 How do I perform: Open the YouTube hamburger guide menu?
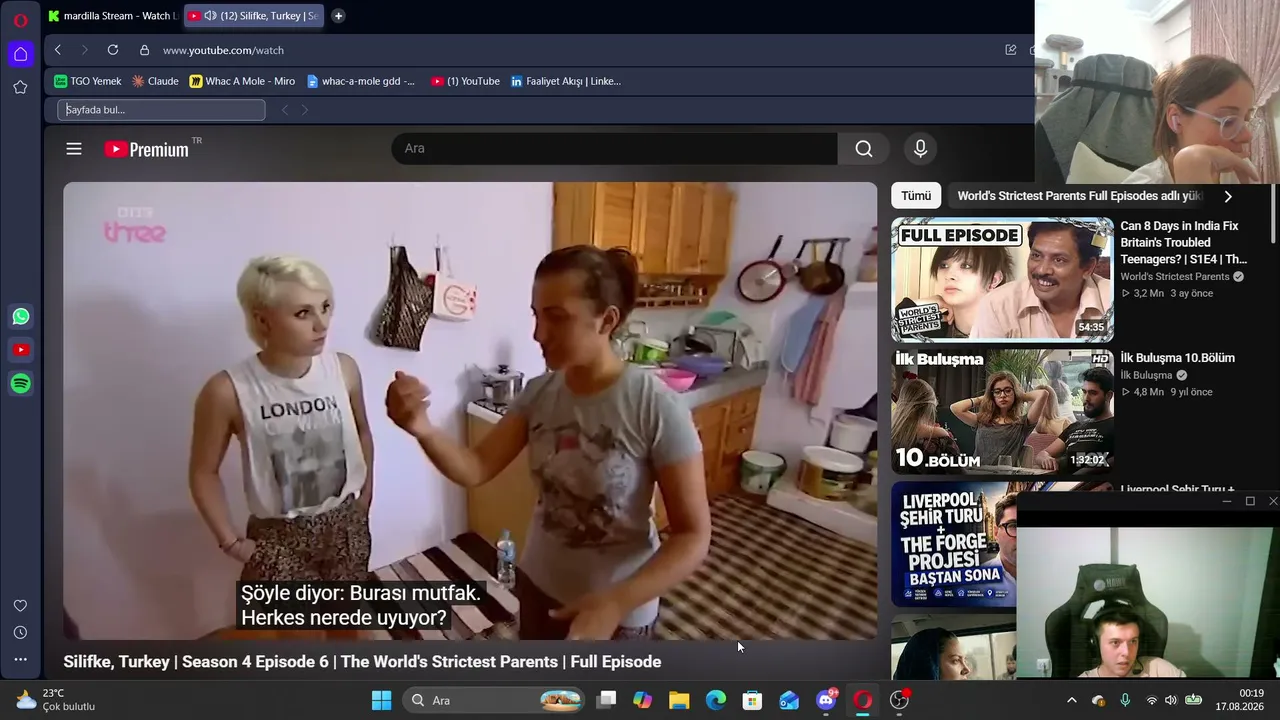pyautogui.click(x=74, y=149)
